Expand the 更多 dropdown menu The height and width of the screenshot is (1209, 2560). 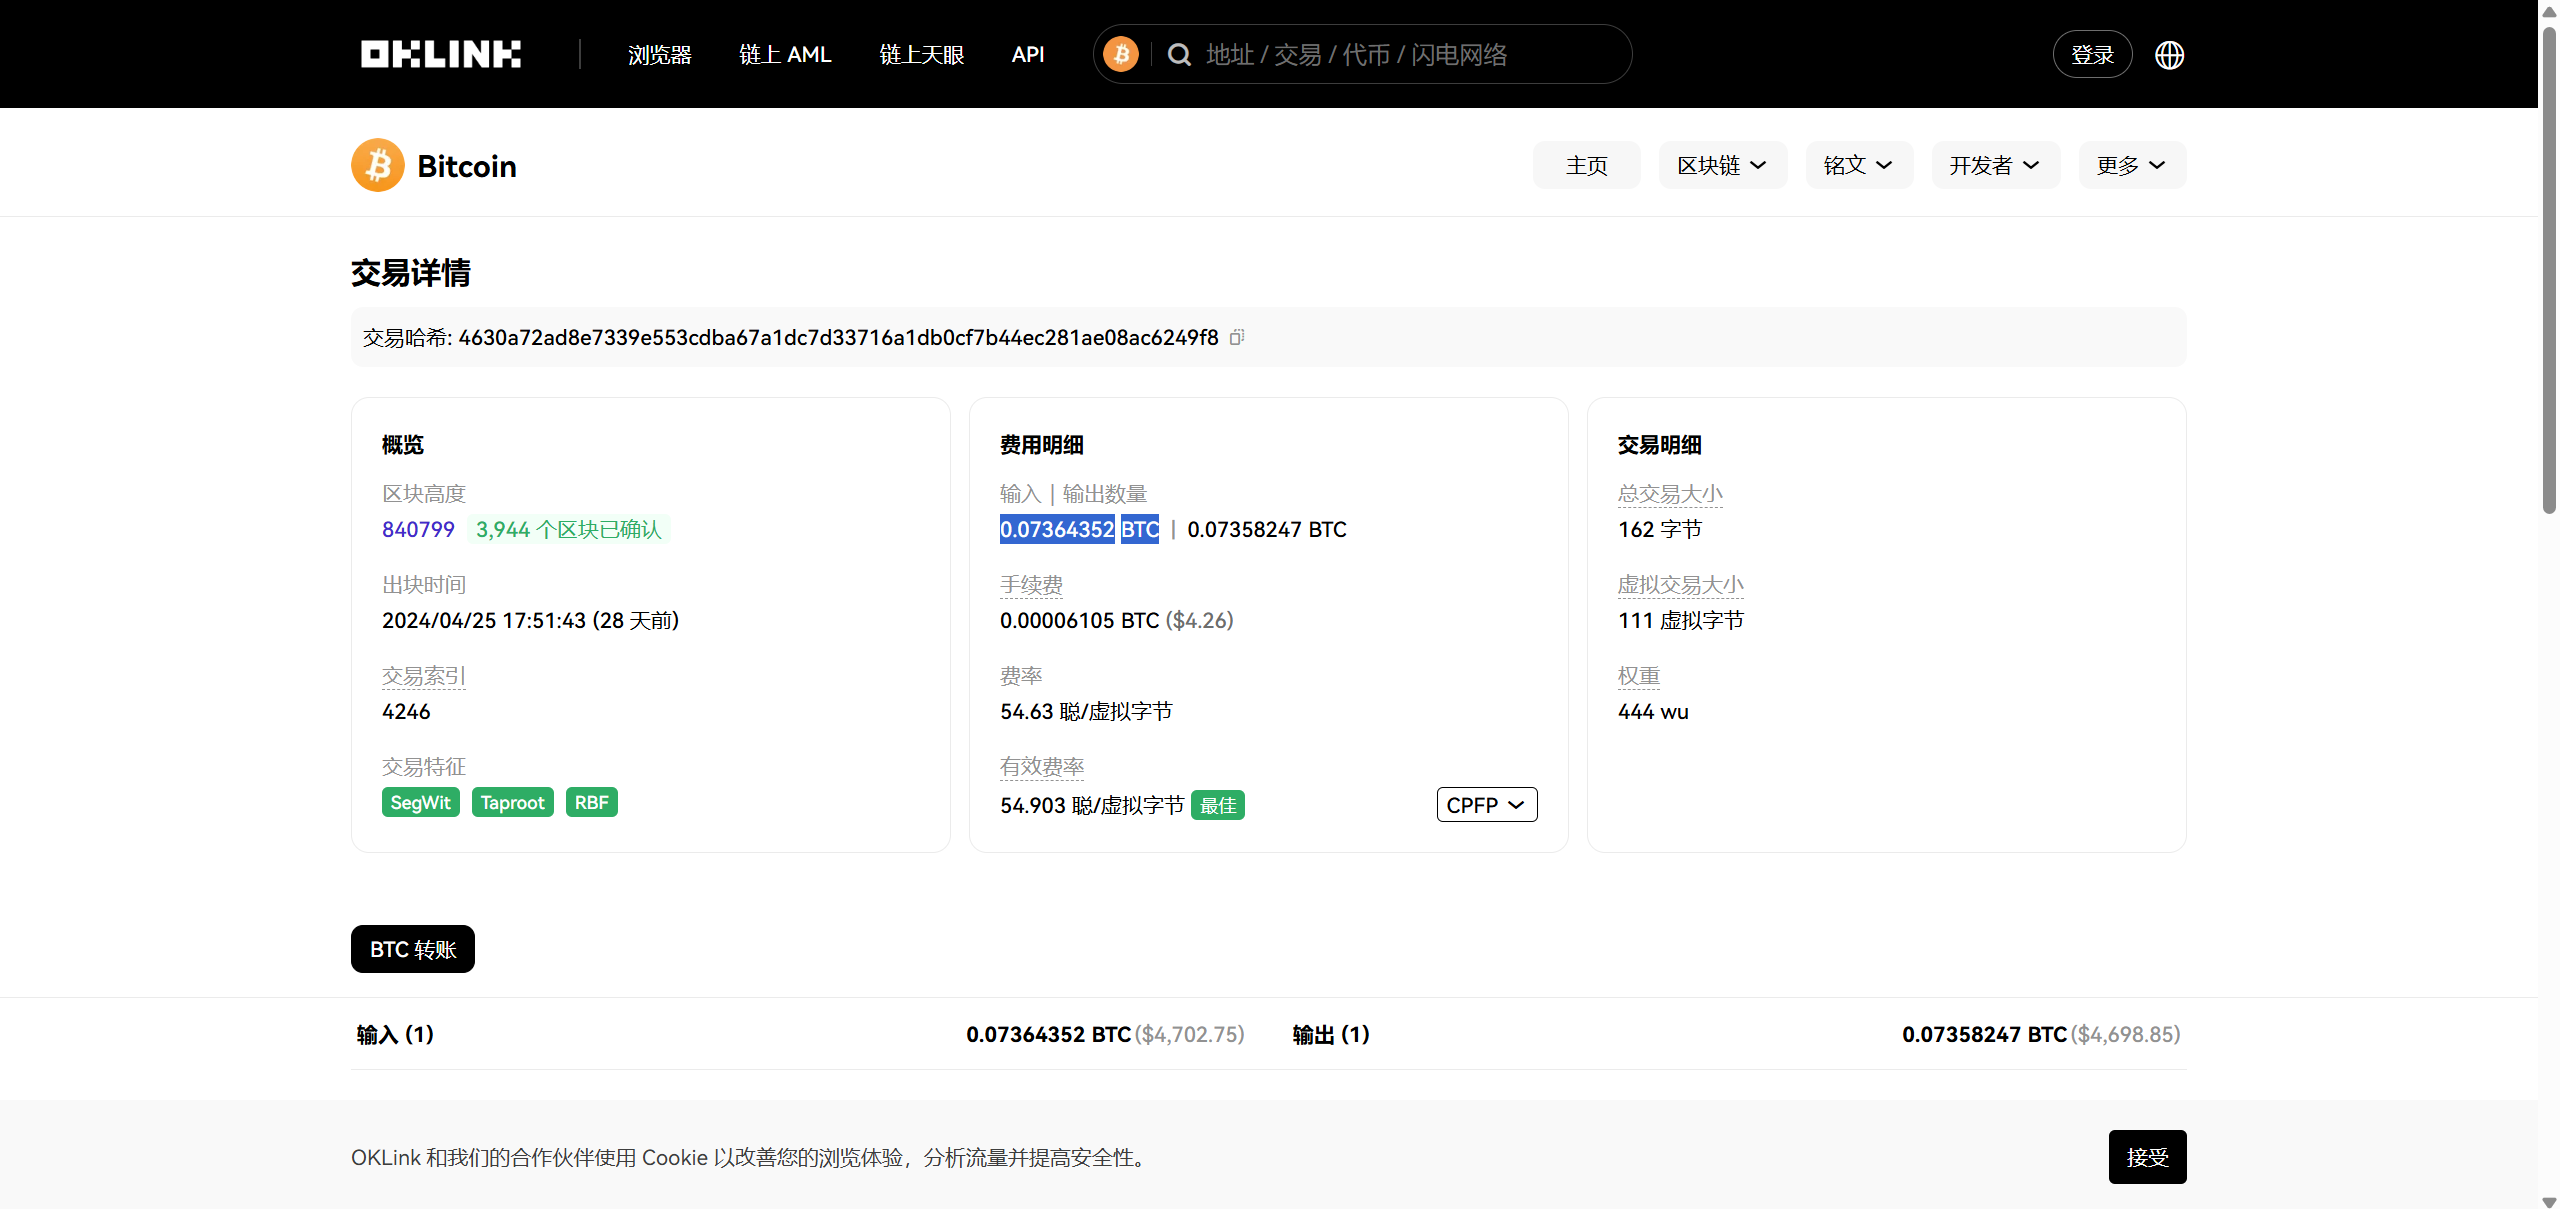2131,165
